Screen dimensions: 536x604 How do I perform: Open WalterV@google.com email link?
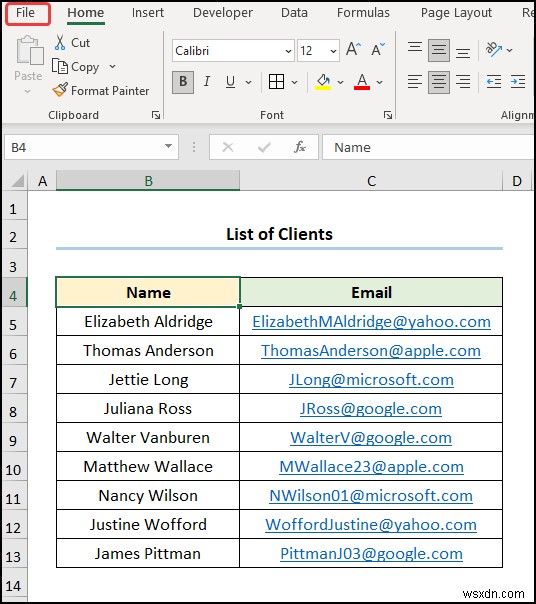point(371,438)
